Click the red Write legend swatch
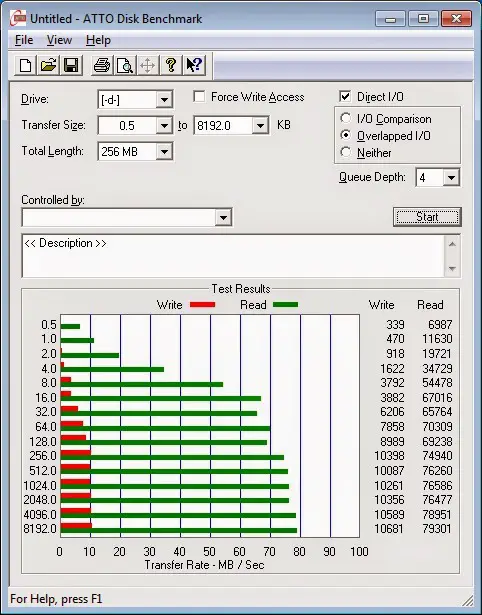 202,305
